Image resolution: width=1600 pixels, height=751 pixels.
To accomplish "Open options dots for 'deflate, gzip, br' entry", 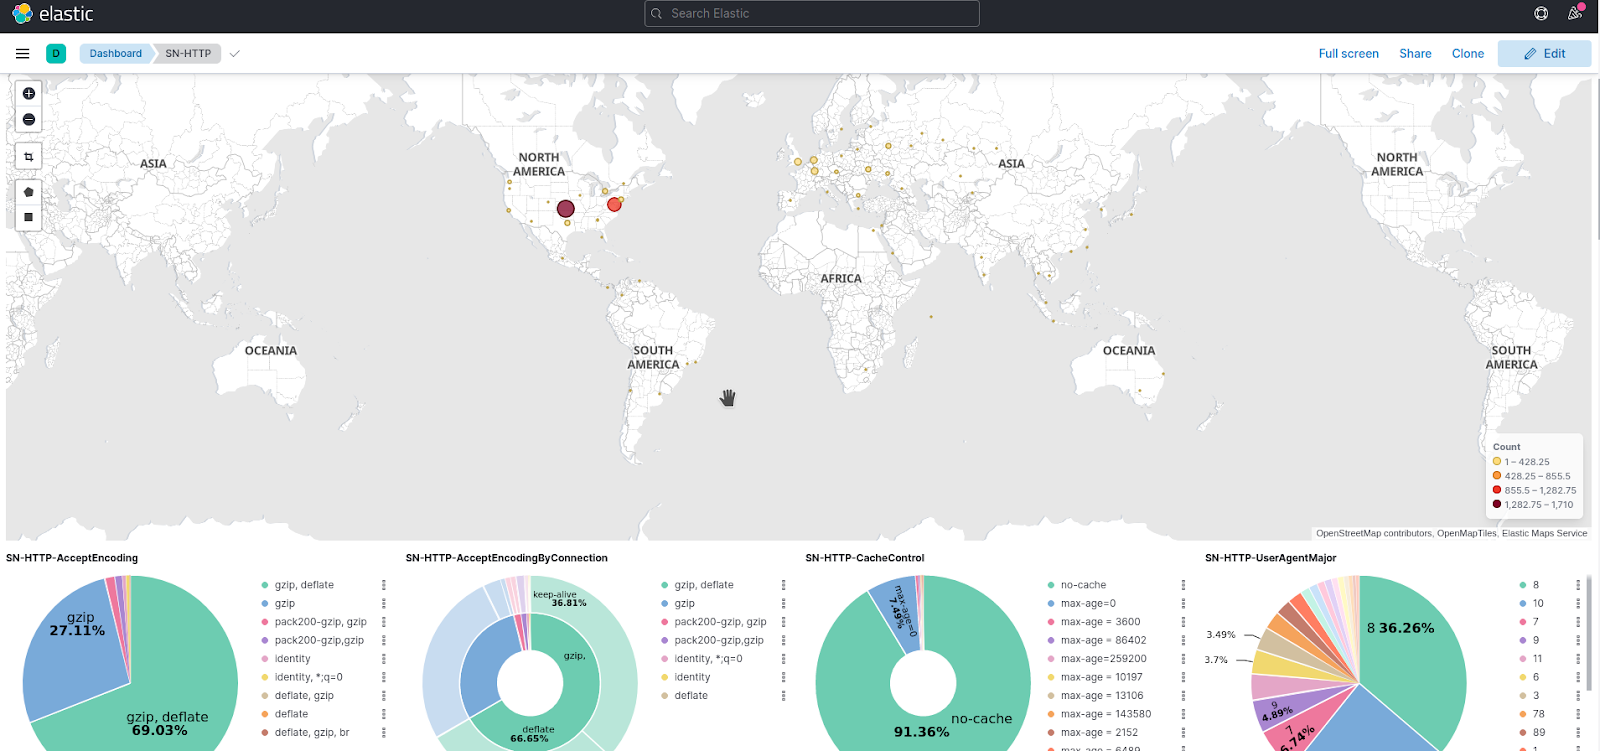I will point(384,733).
